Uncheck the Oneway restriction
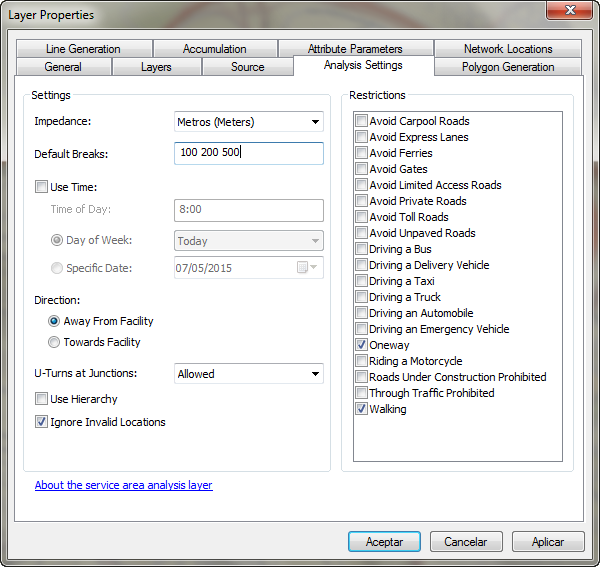Screen dimensions: 600x567 361,345
